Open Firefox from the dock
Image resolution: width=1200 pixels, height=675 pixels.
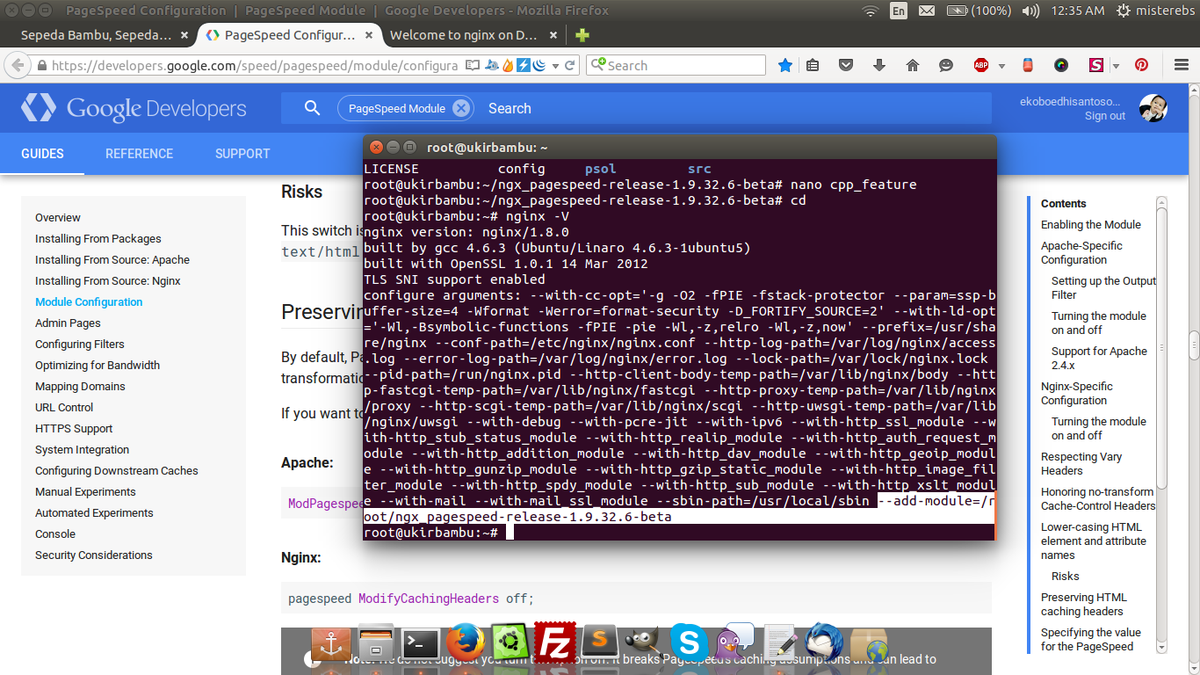(465, 642)
